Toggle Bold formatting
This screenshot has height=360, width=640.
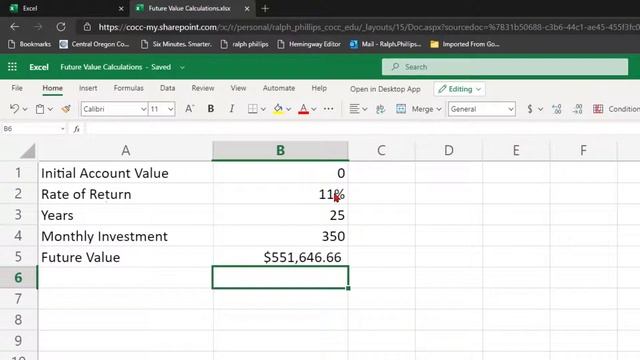point(211,109)
